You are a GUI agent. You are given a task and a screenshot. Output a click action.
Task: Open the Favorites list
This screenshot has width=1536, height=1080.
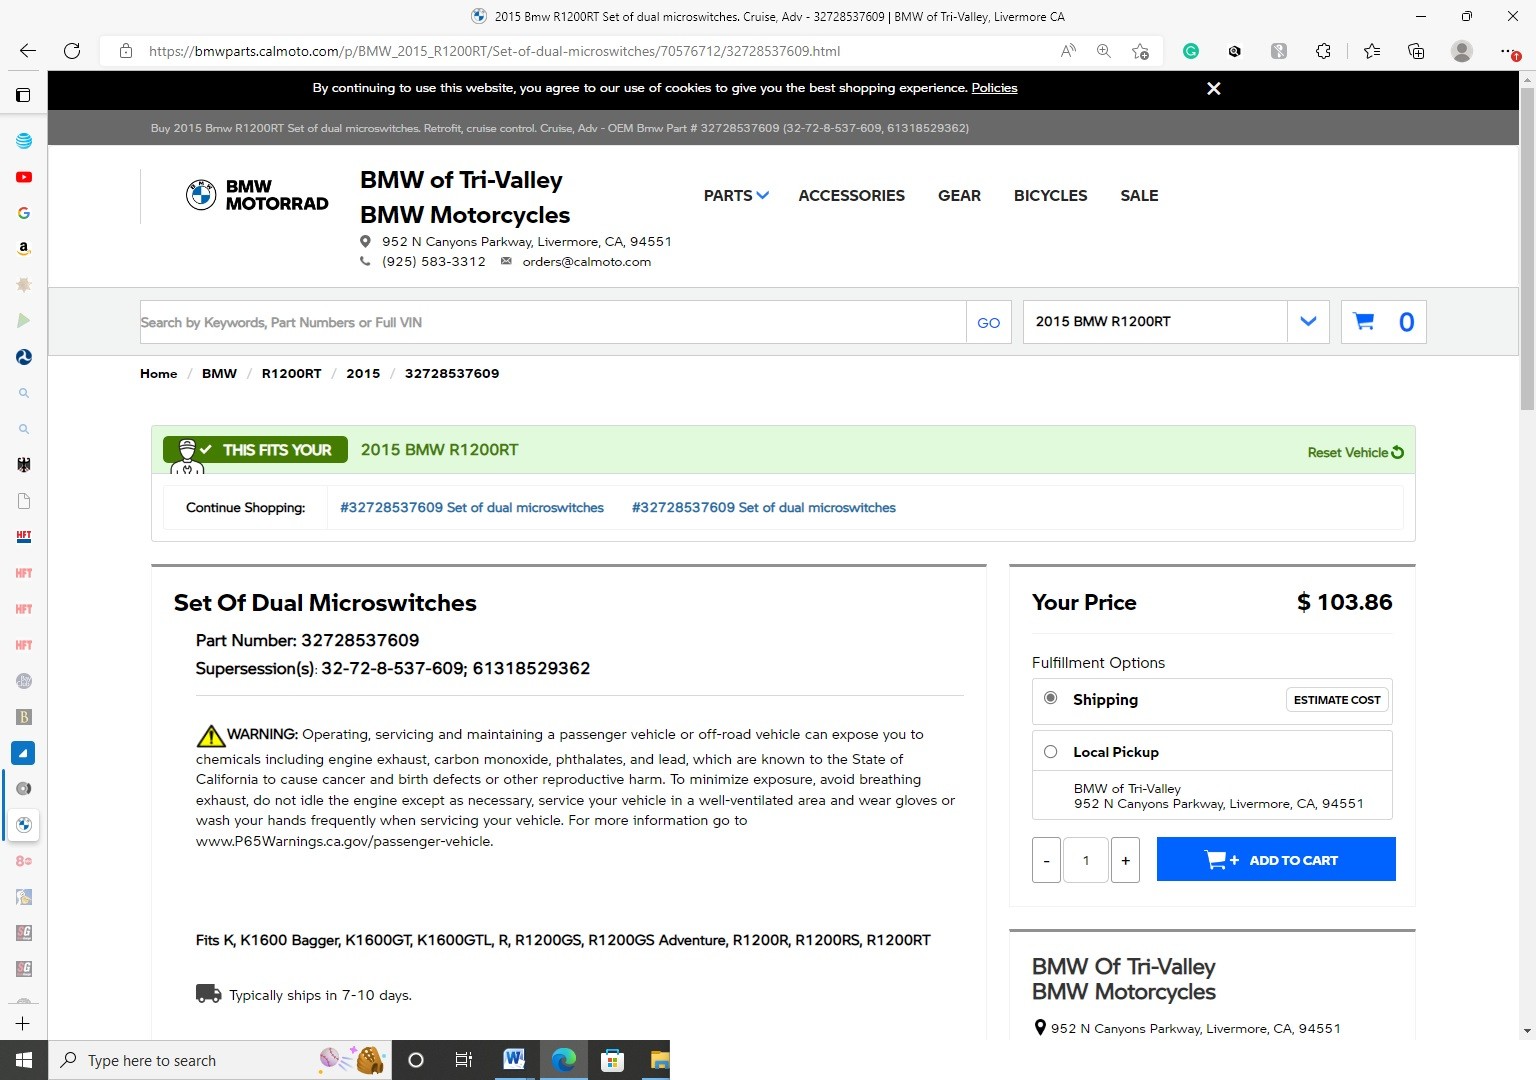(1372, 51)
